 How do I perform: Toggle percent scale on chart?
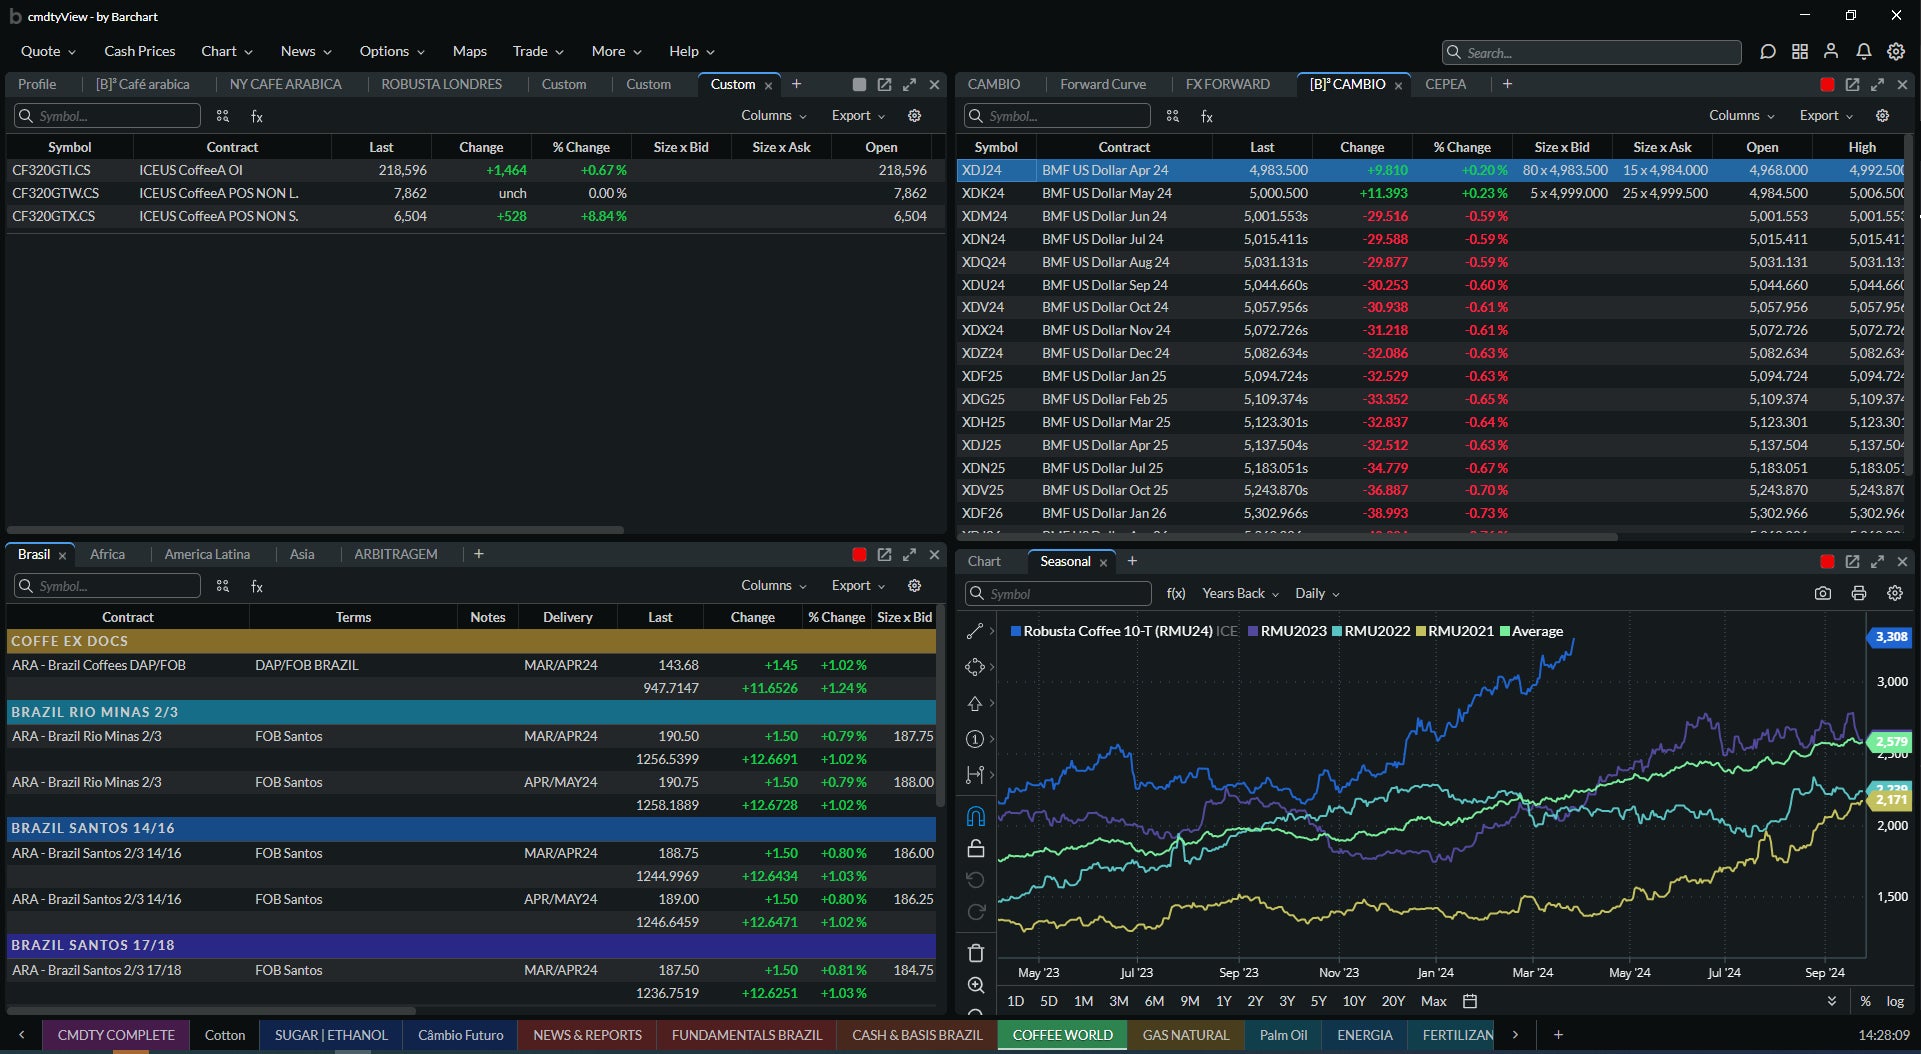[x=1865, y=1001]
